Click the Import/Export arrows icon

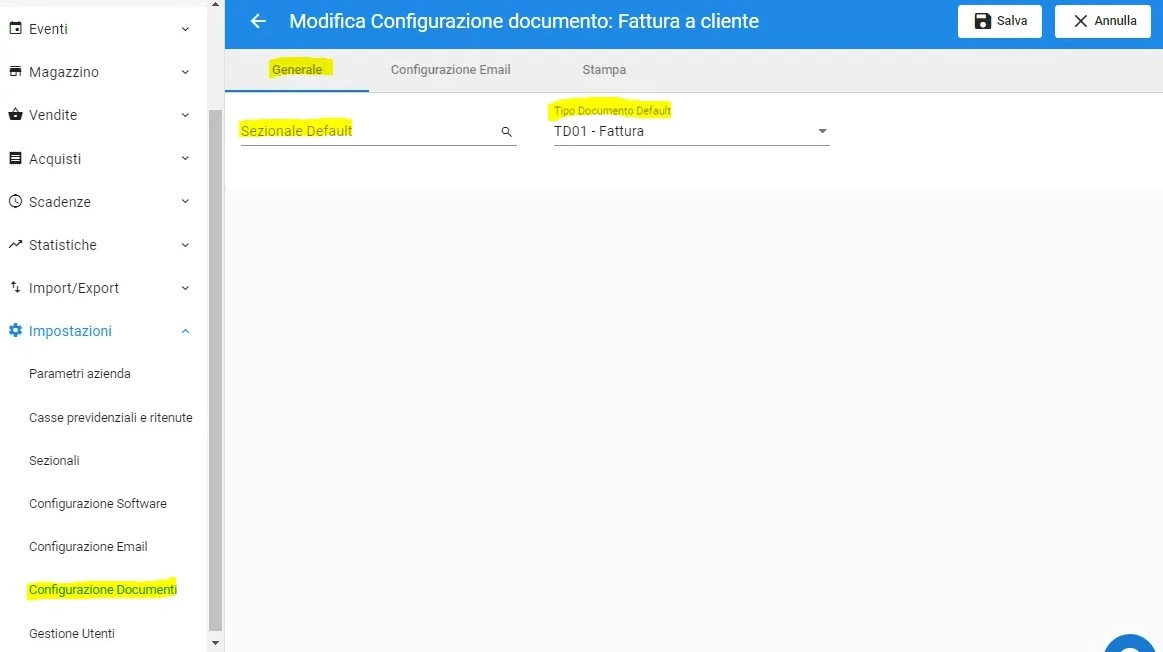pos(15,287)
